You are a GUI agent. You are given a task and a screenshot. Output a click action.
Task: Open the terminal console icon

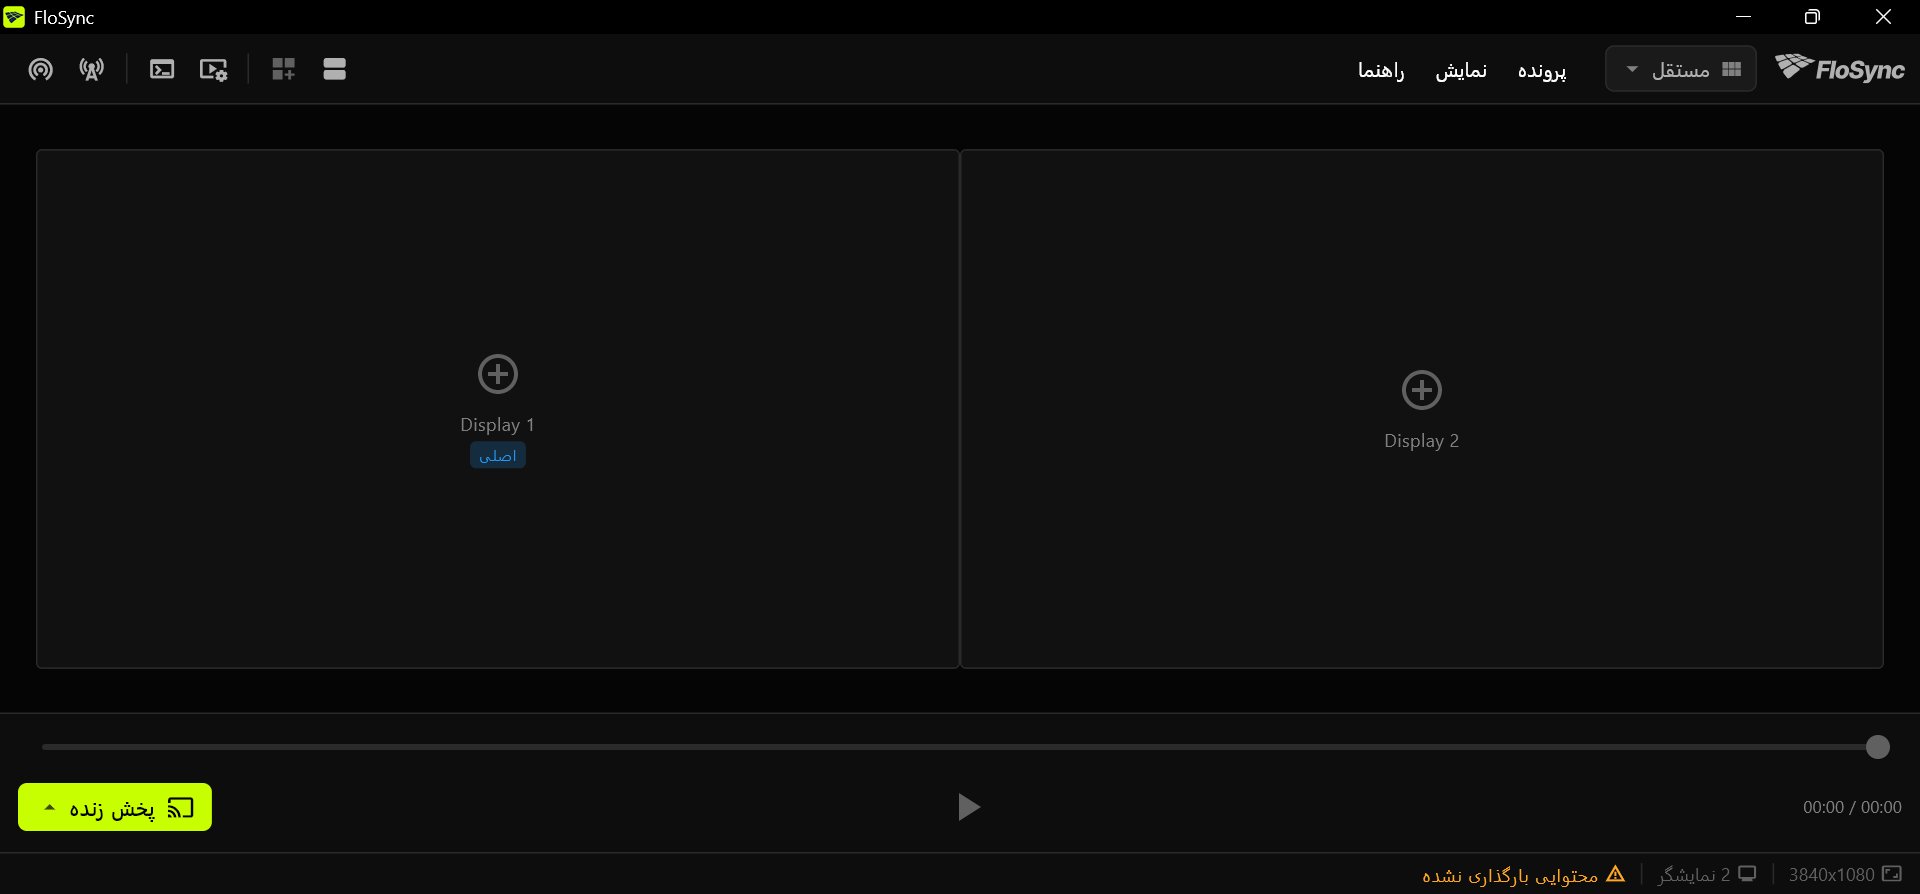tap(162, 69)
